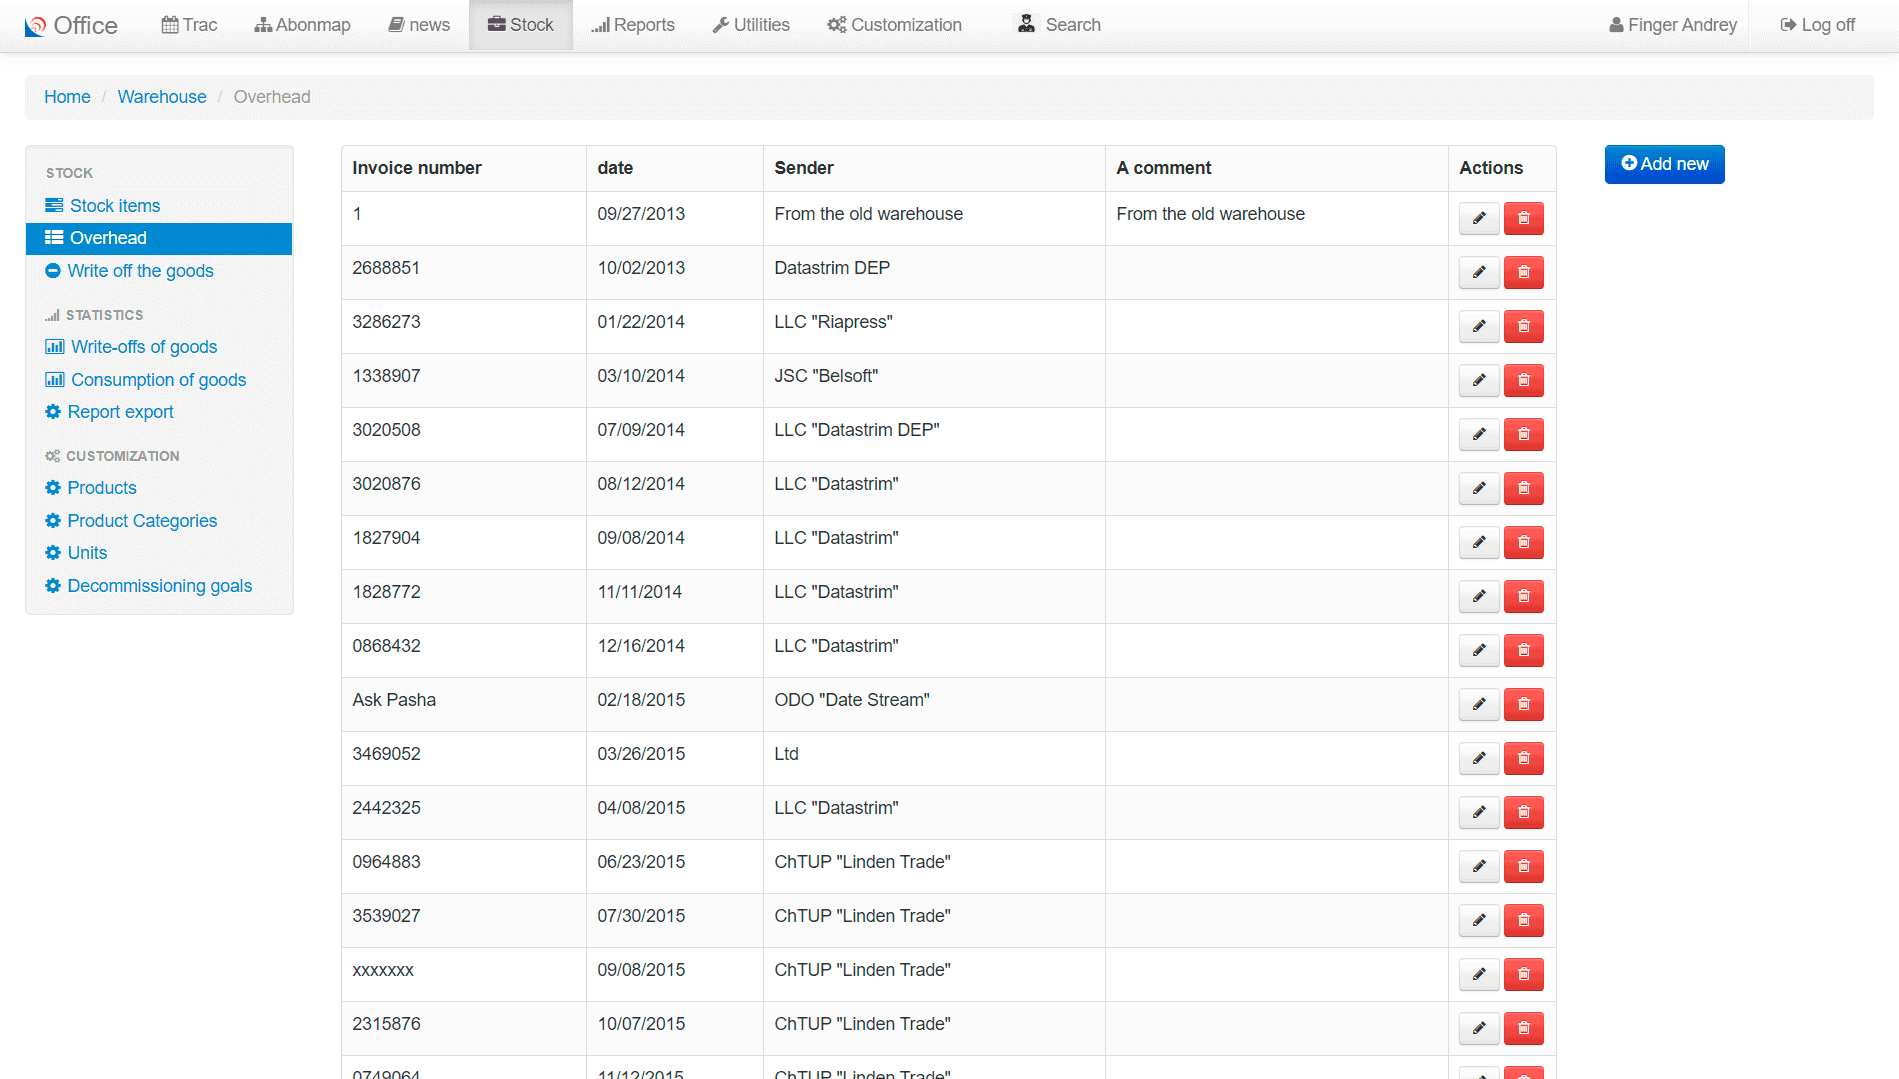
Task: Edit the Ask Pasha invoice row
Action: coord(1479,704)
